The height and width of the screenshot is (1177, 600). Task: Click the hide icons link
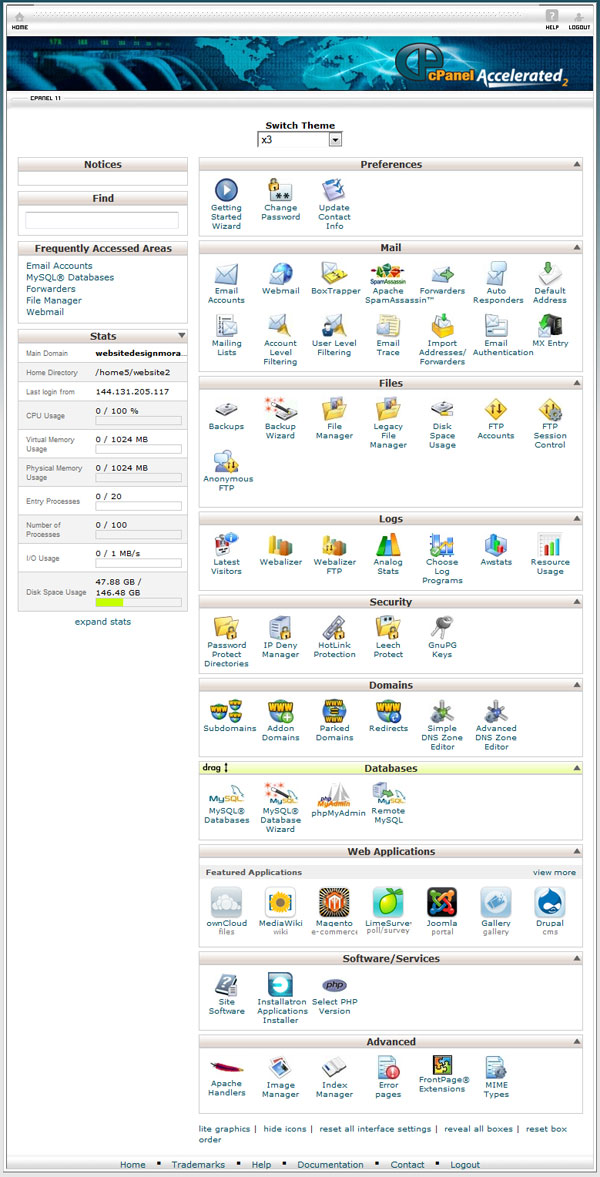point(285,1128)
